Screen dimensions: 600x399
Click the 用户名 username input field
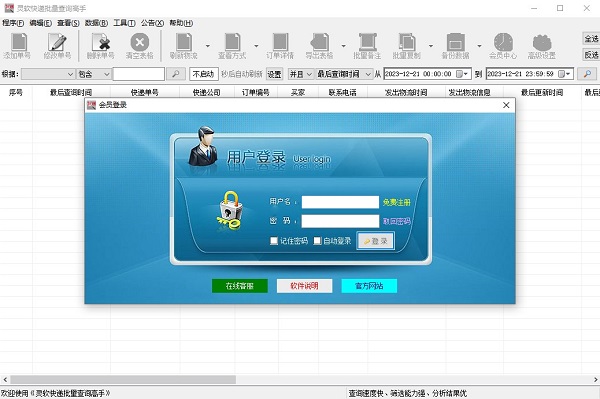[340, 202]
